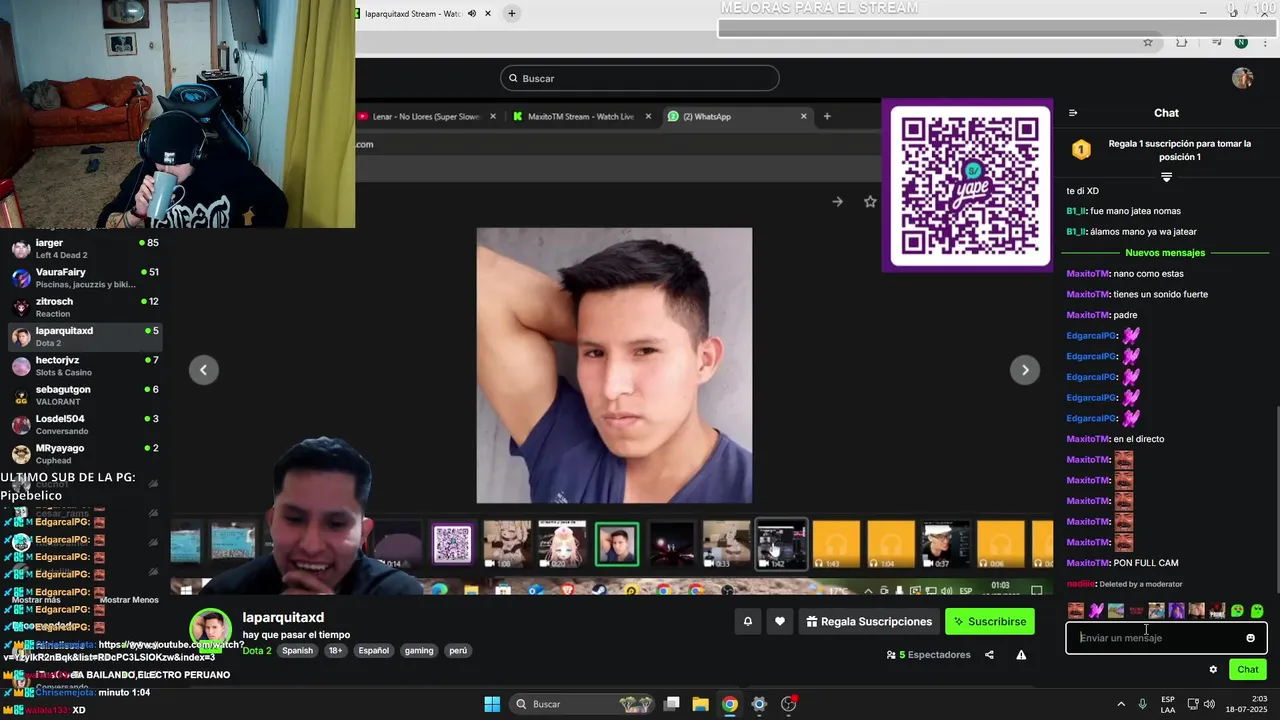The image size is (1280, 720).
Task: Click Nuevos mensajes divider to jump down
Action: click(1165, 253)
